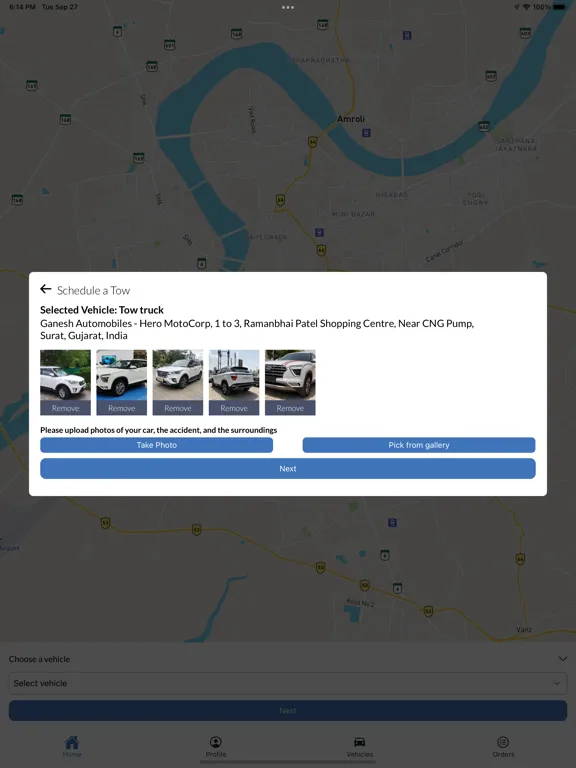Open second car photo with blue floor
Viewport: 576px width, 768px height.
point(121,375)
